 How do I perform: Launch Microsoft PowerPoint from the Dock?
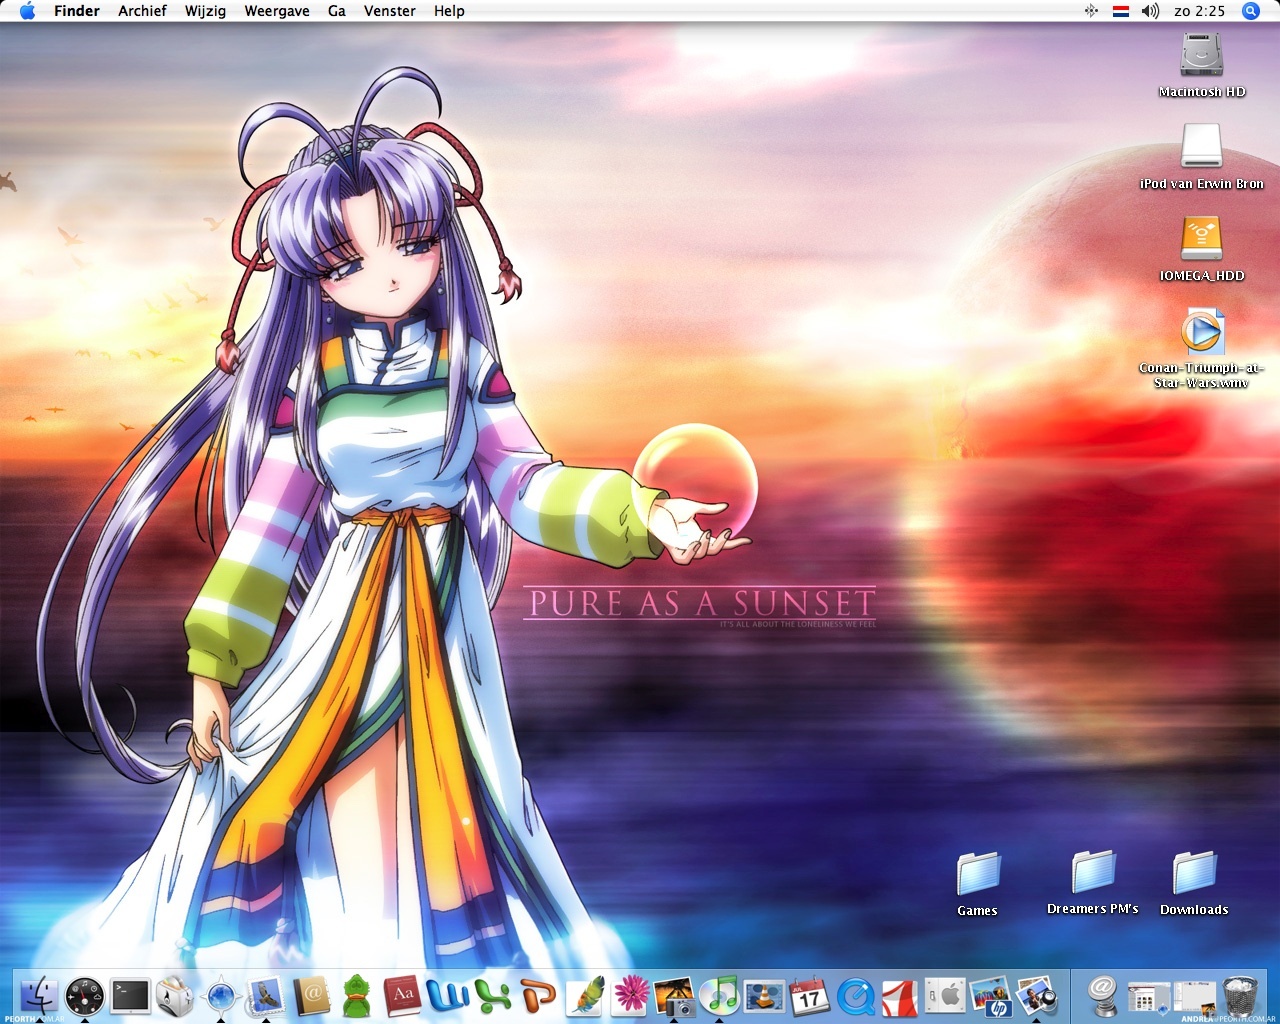[x=539, y=996]
